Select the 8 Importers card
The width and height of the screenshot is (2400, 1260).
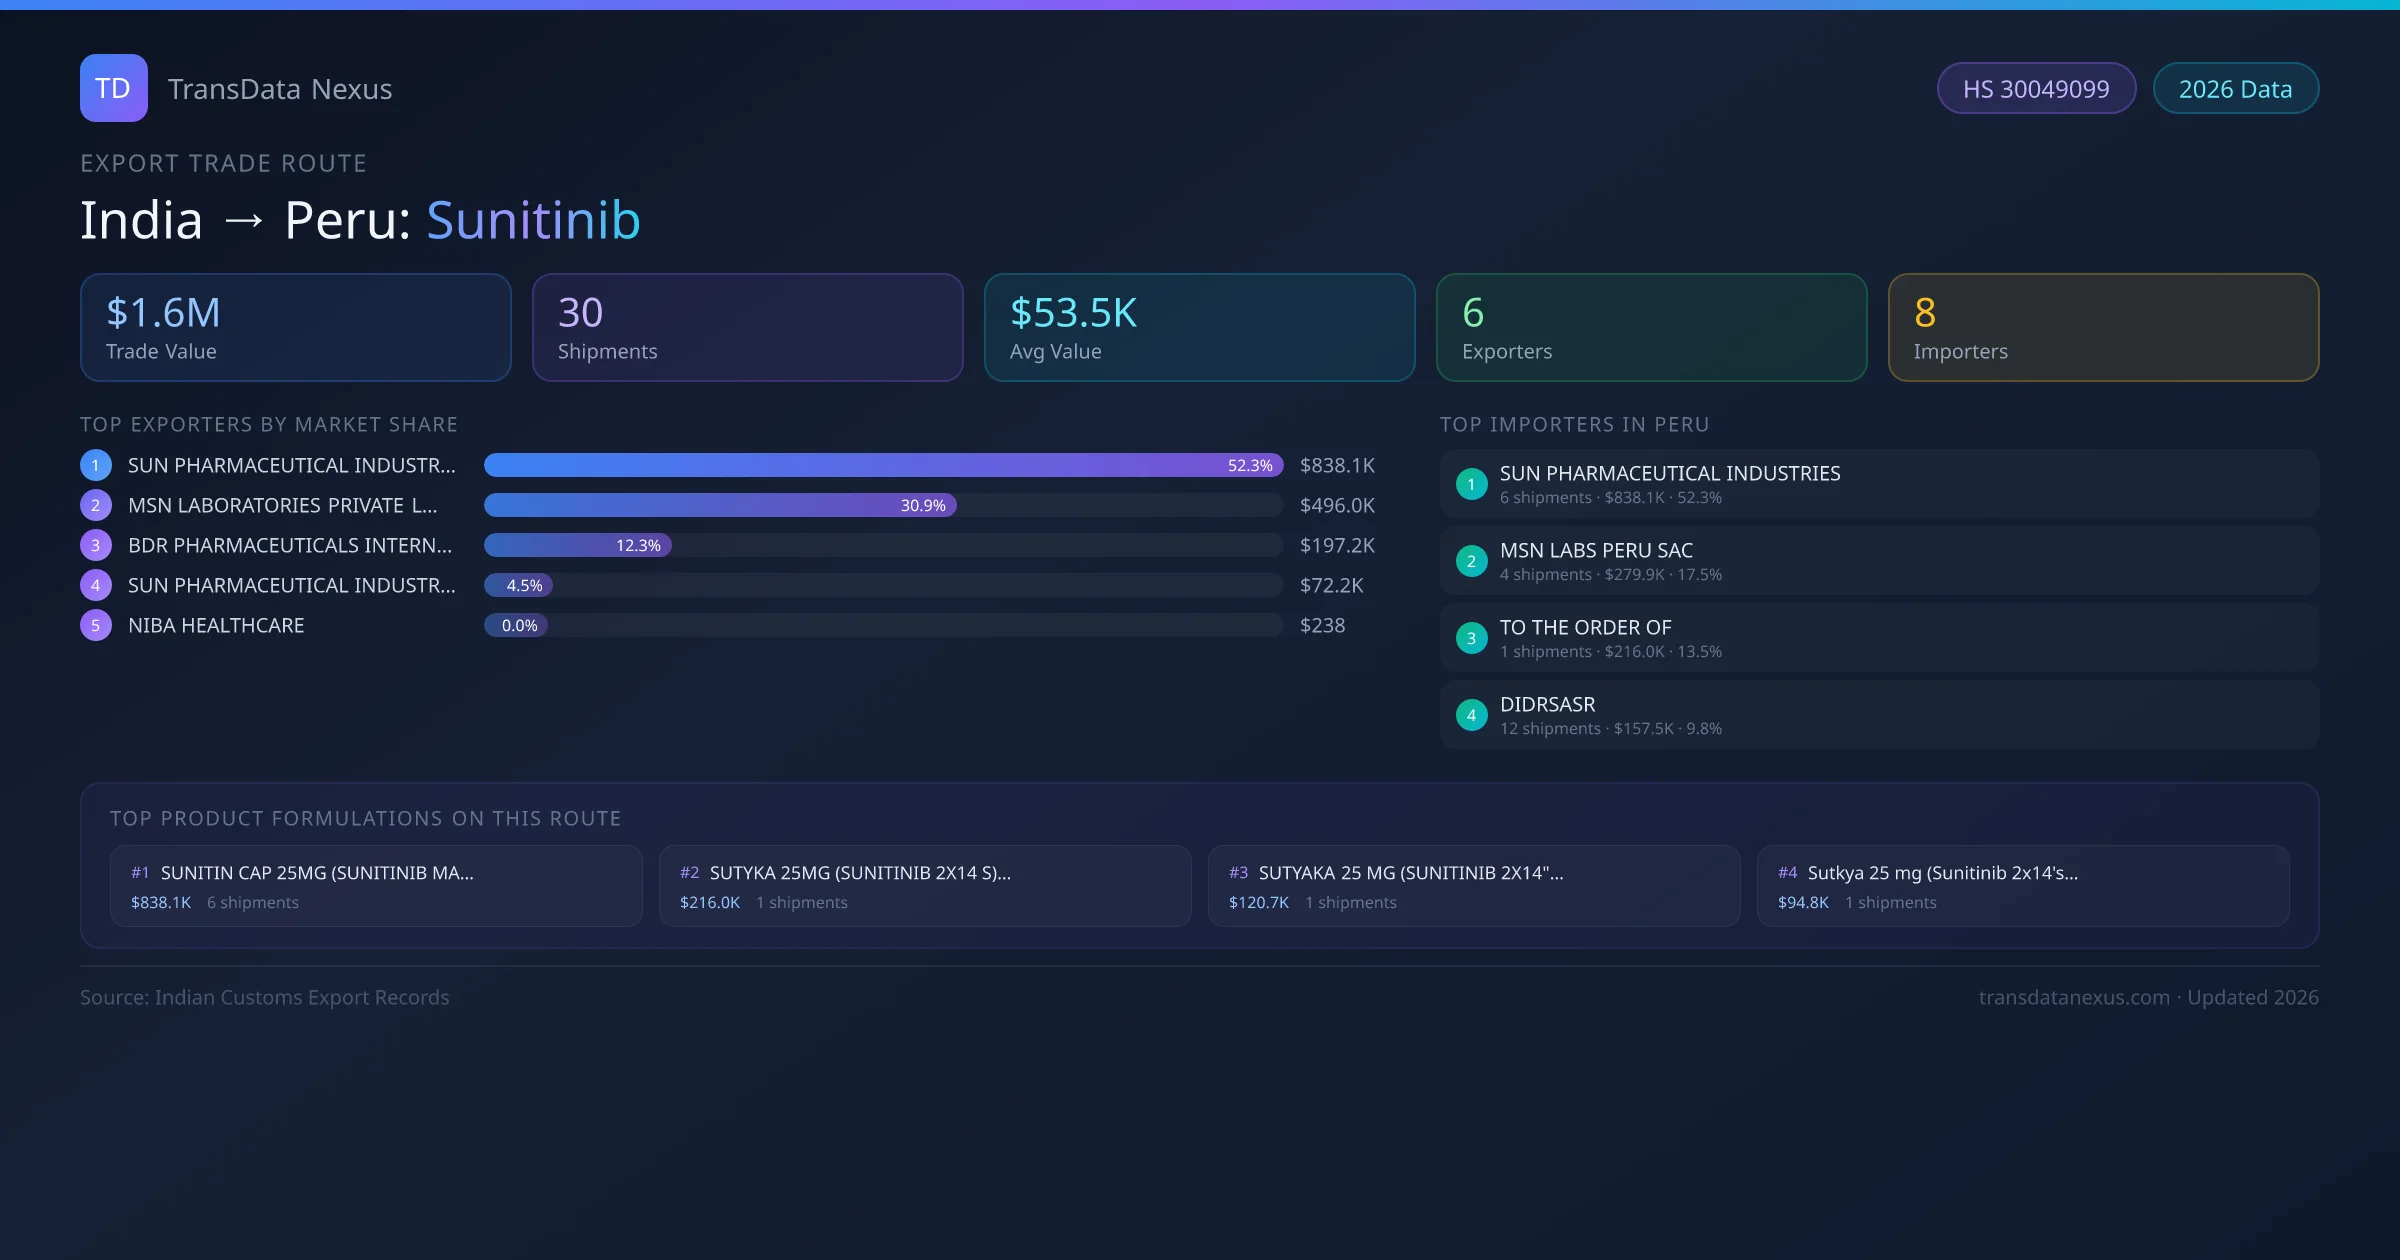click(2103, 327)
